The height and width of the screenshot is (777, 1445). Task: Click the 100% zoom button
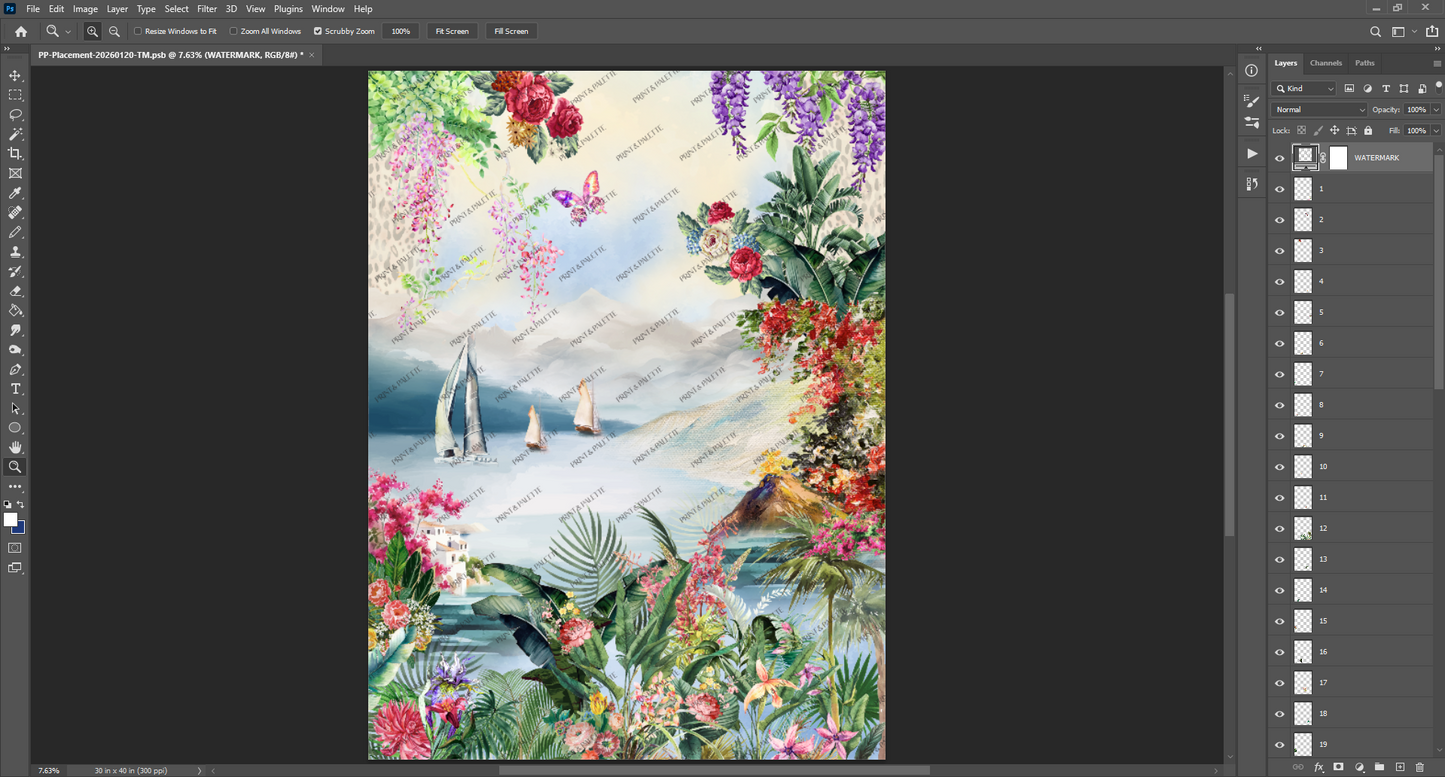tap(401, 31)
